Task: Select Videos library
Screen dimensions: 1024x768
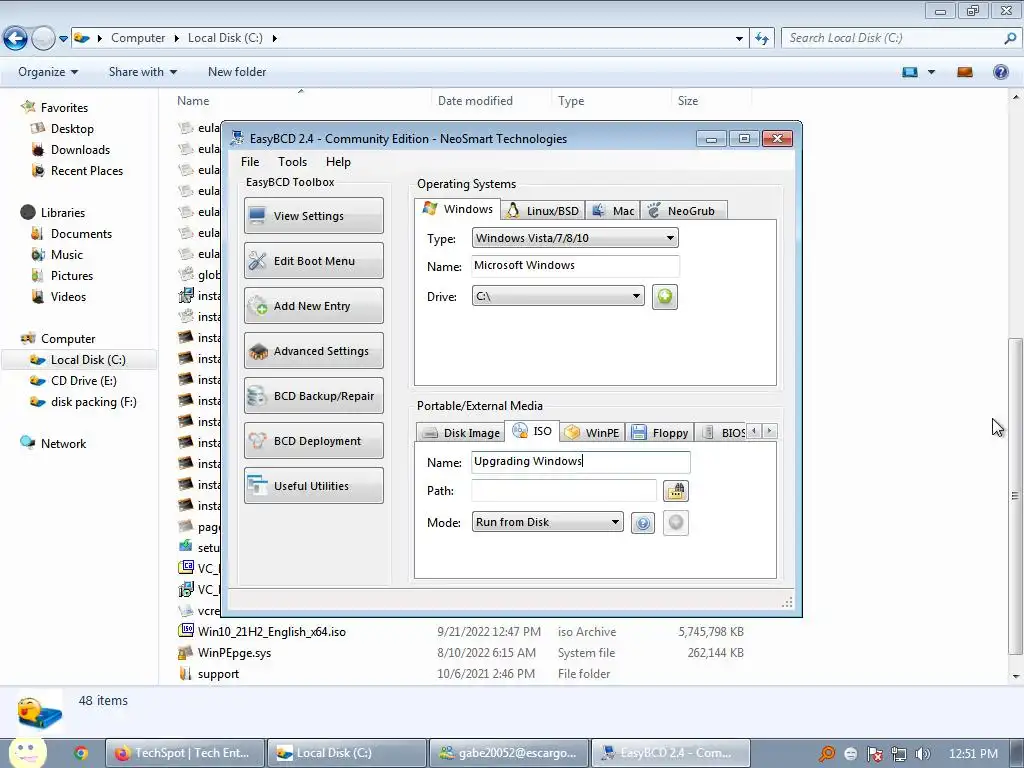Action: (x=68, y=296)
